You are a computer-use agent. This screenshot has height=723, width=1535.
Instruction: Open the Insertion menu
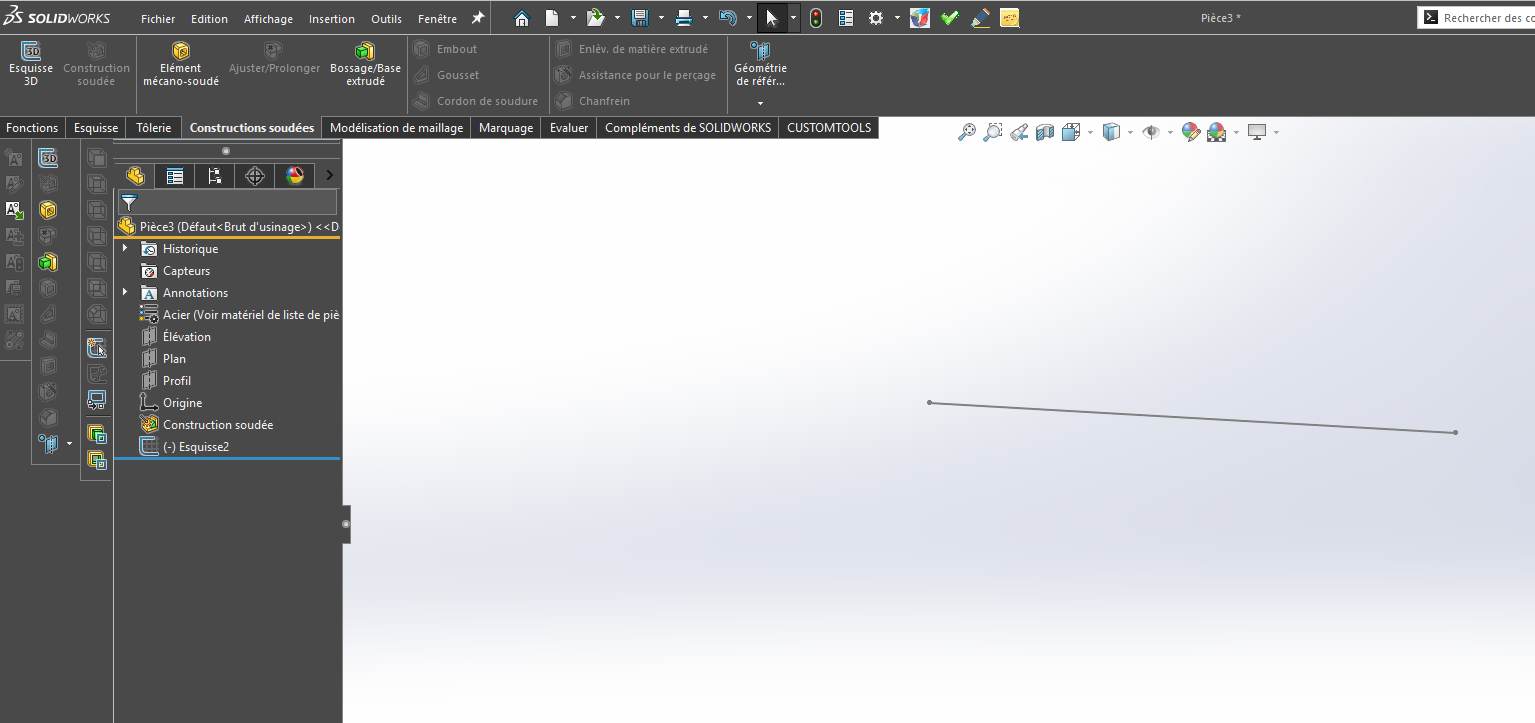click(331, 19)
